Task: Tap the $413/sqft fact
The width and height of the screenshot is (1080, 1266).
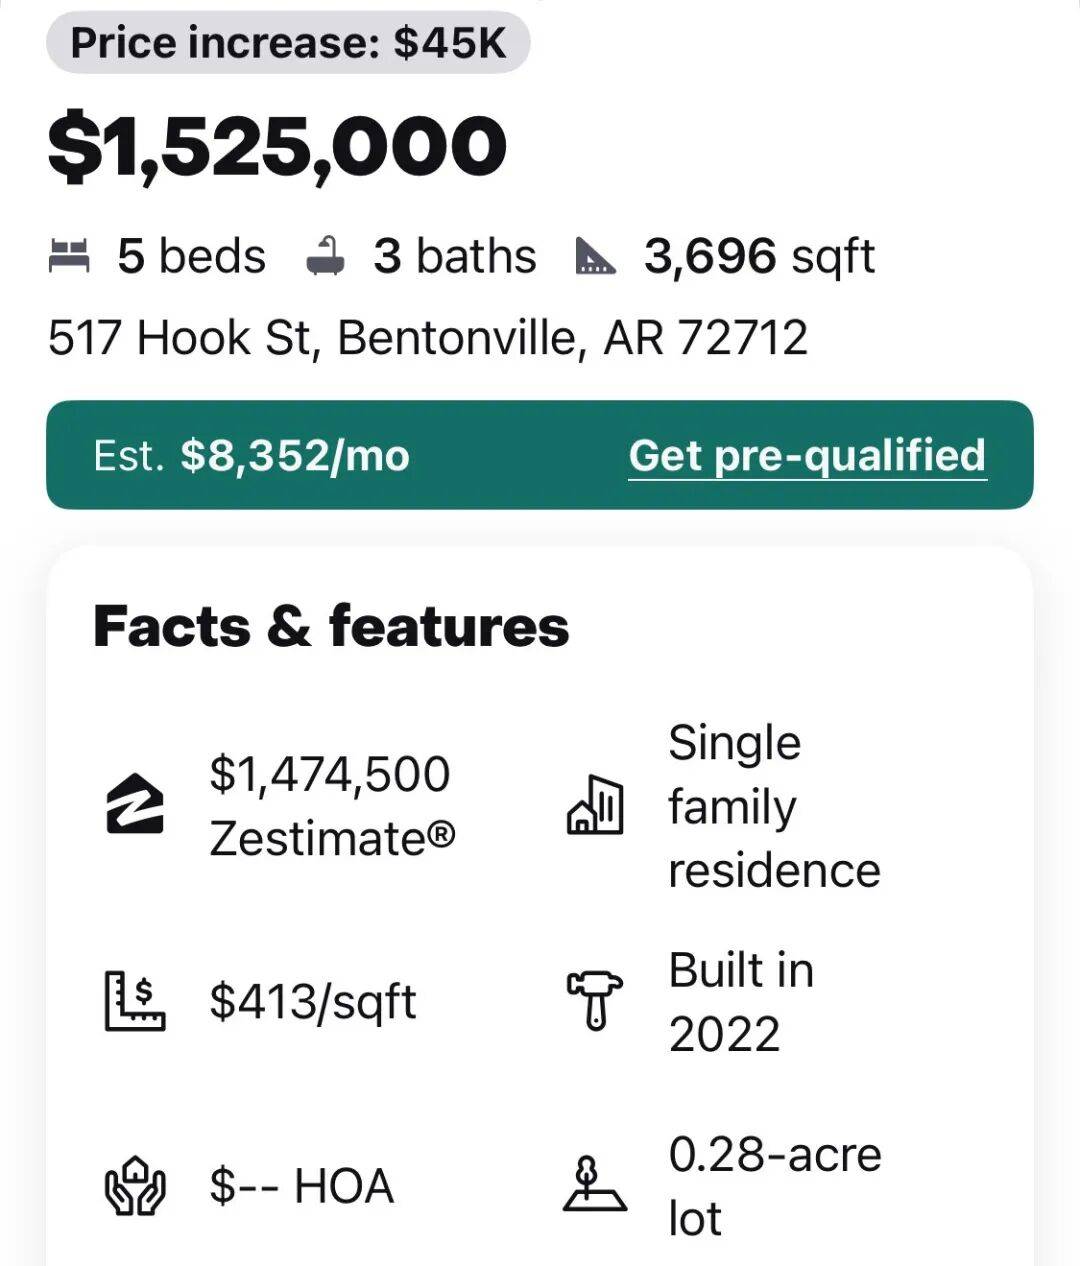Action: [x=313, y=1001]
